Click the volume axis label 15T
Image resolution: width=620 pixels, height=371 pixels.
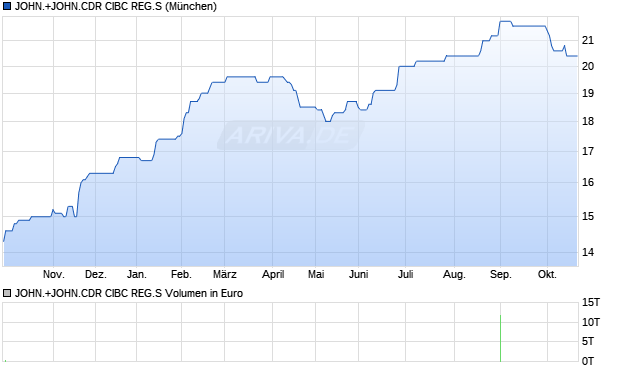(x=591, y=303)
